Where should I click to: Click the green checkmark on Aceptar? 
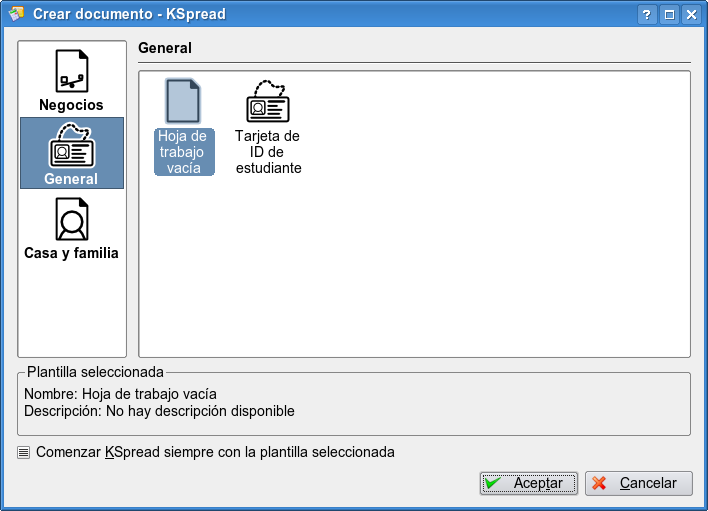pyautogui.click(x=493, y=483)
